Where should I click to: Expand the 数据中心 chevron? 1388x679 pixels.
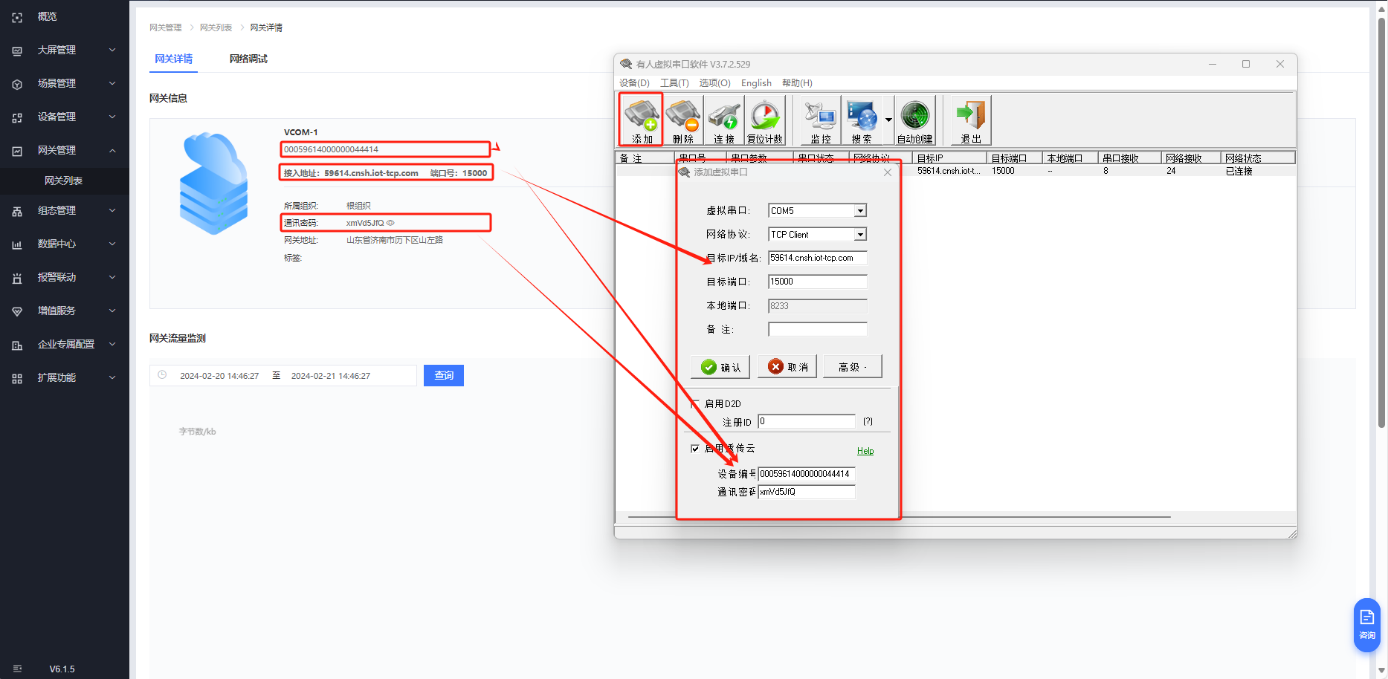coord(112,244)
